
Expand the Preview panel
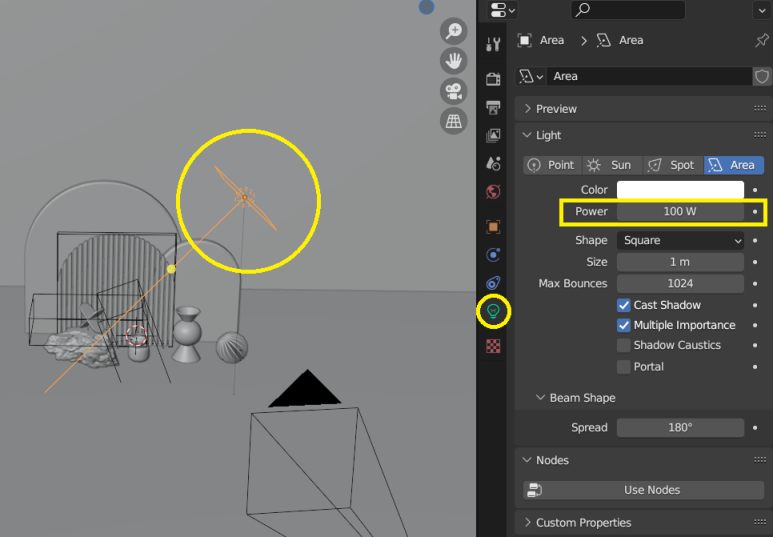527,109
